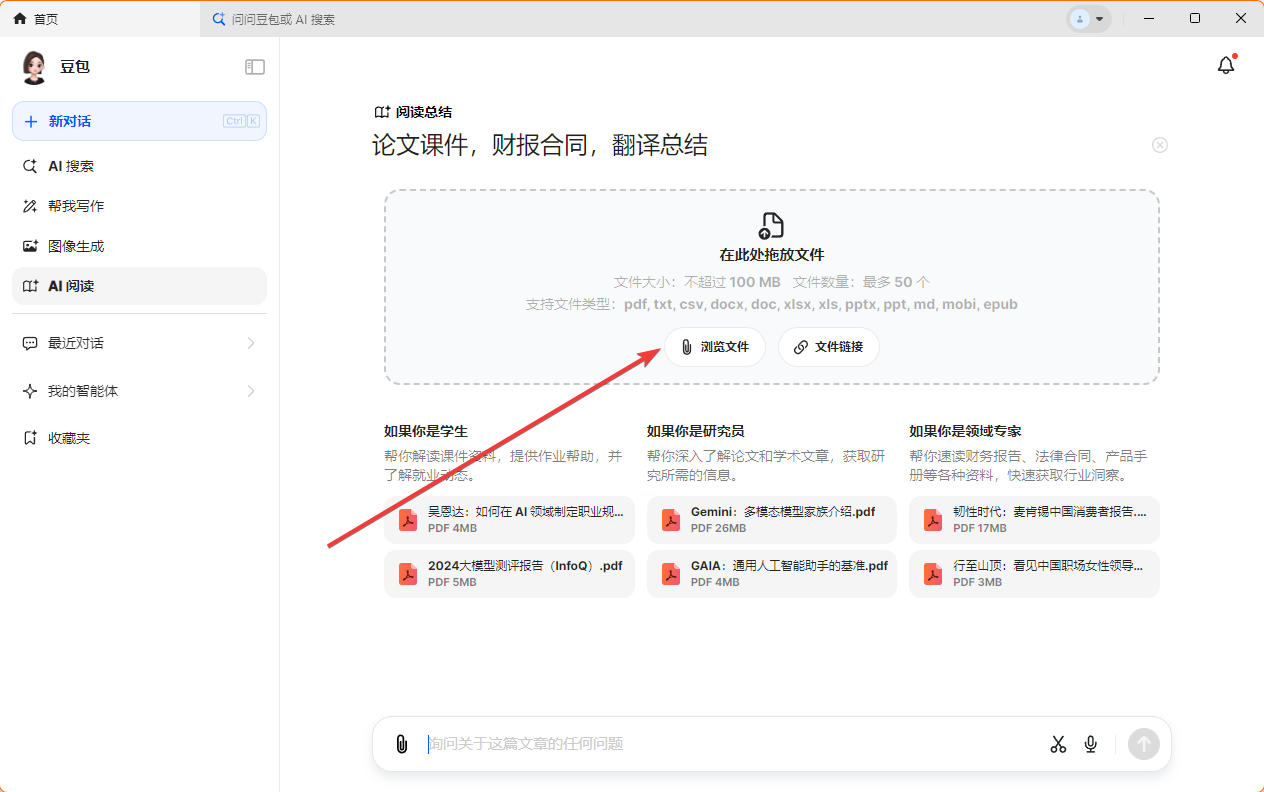Click the paperclip attach icon in input bar
1264x792 pixels.
coord(402,744)
